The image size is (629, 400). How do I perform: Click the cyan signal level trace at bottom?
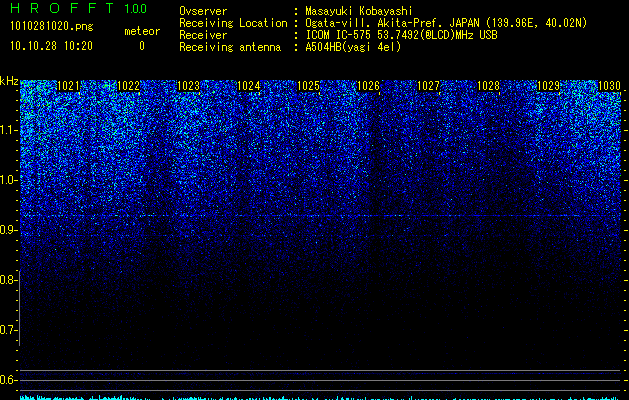[x=320, y=398]
